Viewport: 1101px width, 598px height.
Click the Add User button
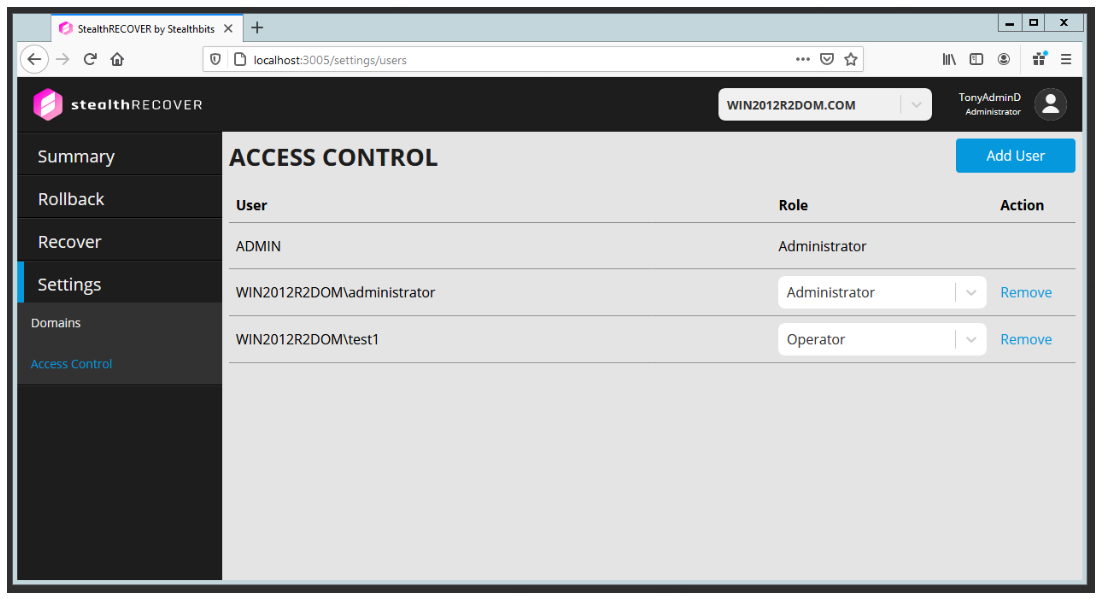[x=1015, y=156]
